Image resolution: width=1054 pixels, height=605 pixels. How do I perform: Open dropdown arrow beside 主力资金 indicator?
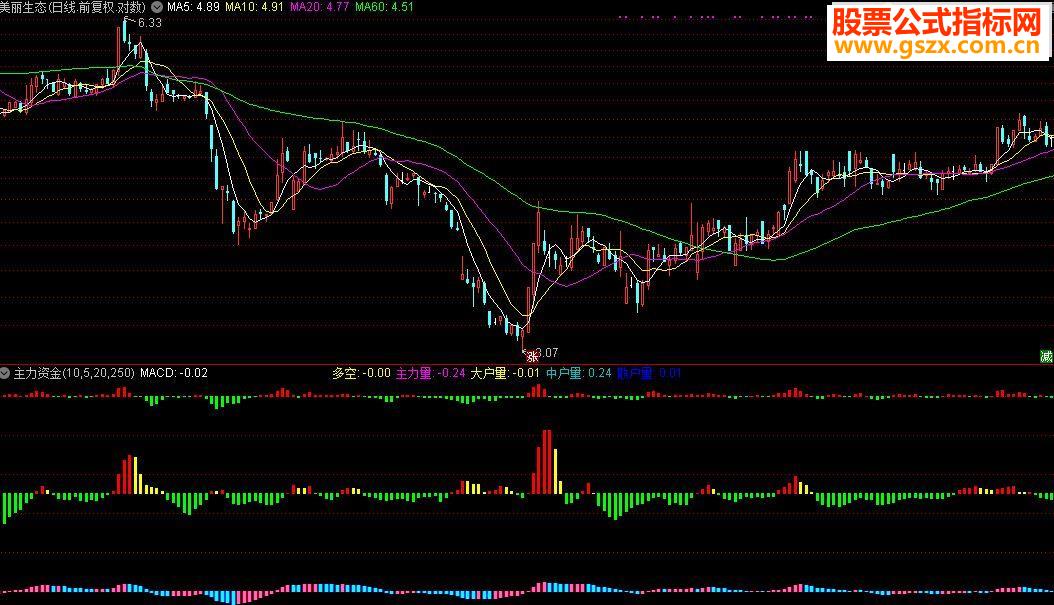coord(5,372)
